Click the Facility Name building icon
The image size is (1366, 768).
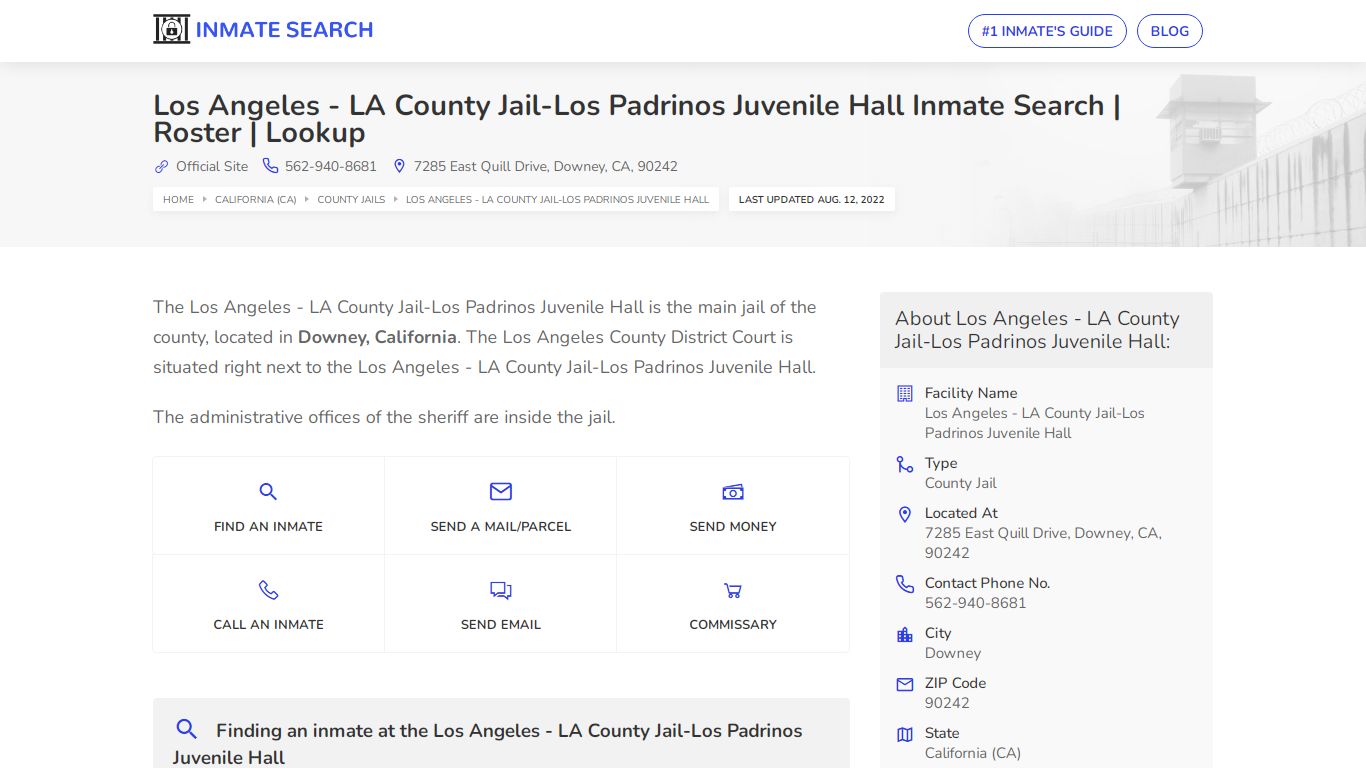905,393
